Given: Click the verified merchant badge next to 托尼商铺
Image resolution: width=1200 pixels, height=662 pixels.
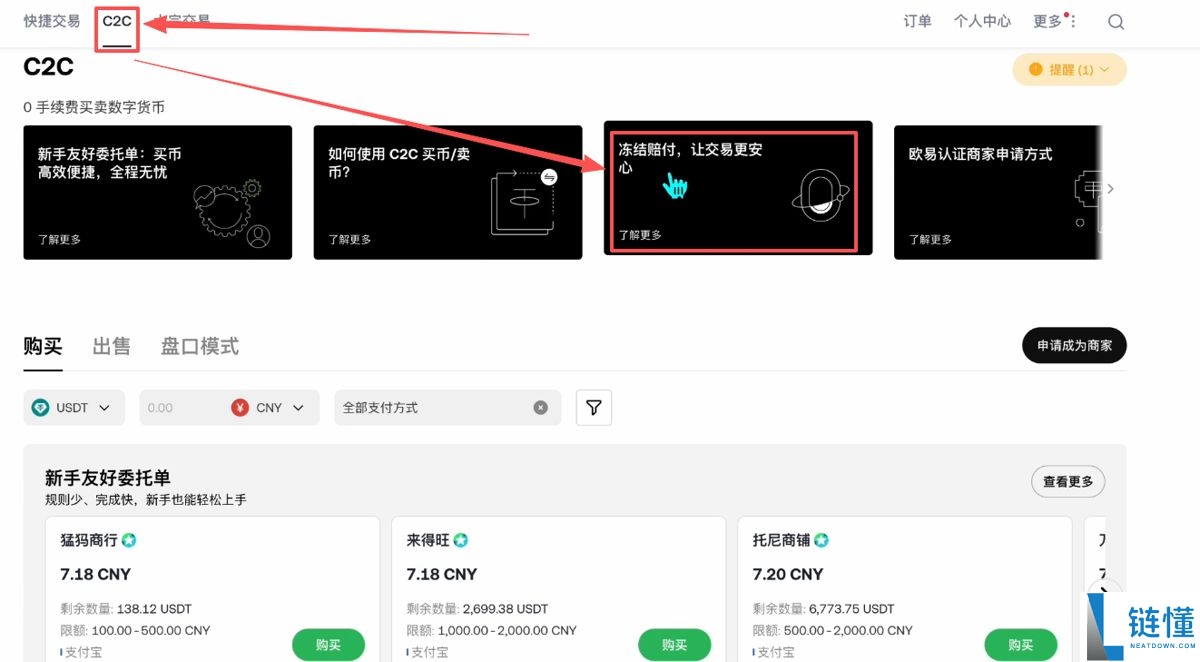Looking at the screenshot, I should [821, 539].
